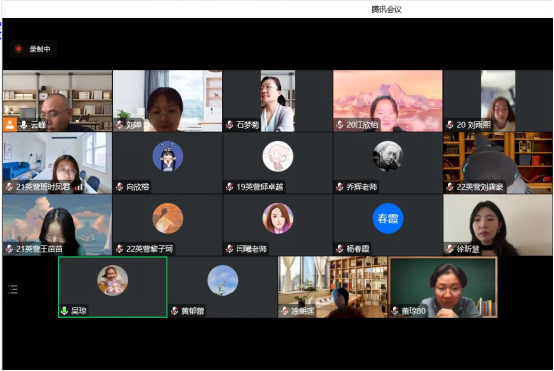Click the 闫曦老师 name label
The width and height of the screenshot is (554, 371).
252,249
